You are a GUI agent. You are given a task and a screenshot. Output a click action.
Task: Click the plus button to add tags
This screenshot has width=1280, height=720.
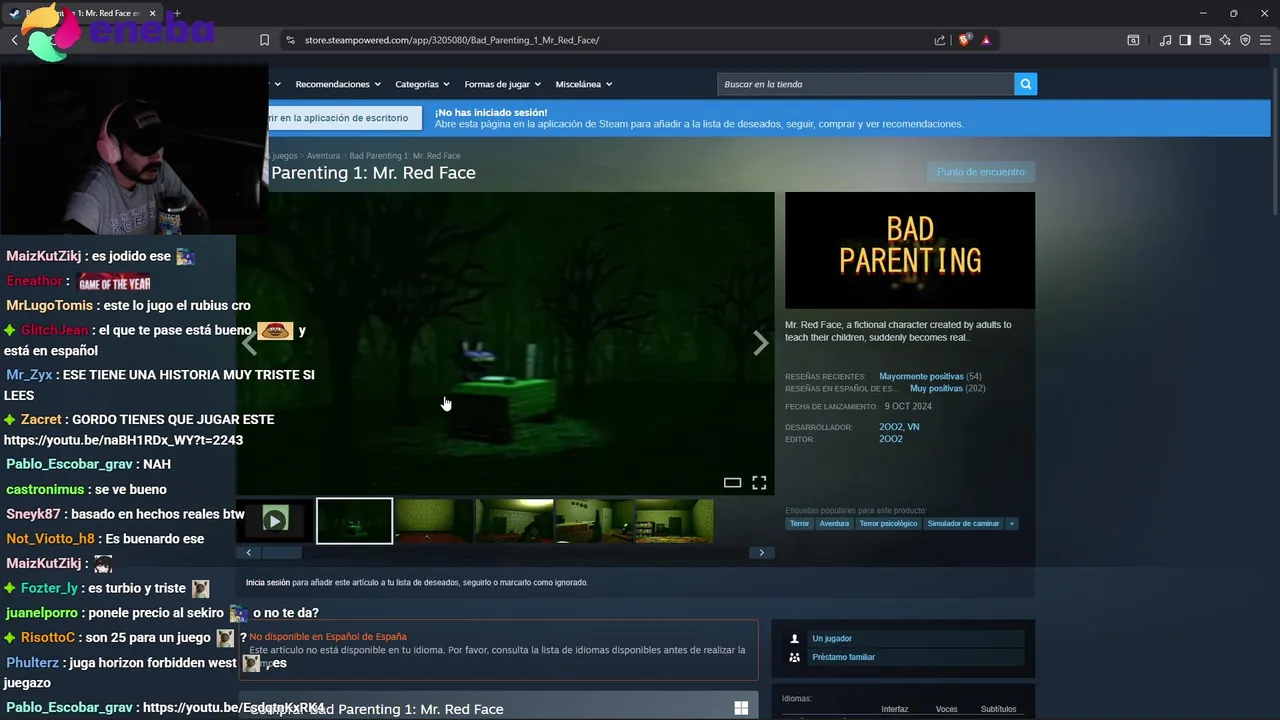tap(1012, 523)
